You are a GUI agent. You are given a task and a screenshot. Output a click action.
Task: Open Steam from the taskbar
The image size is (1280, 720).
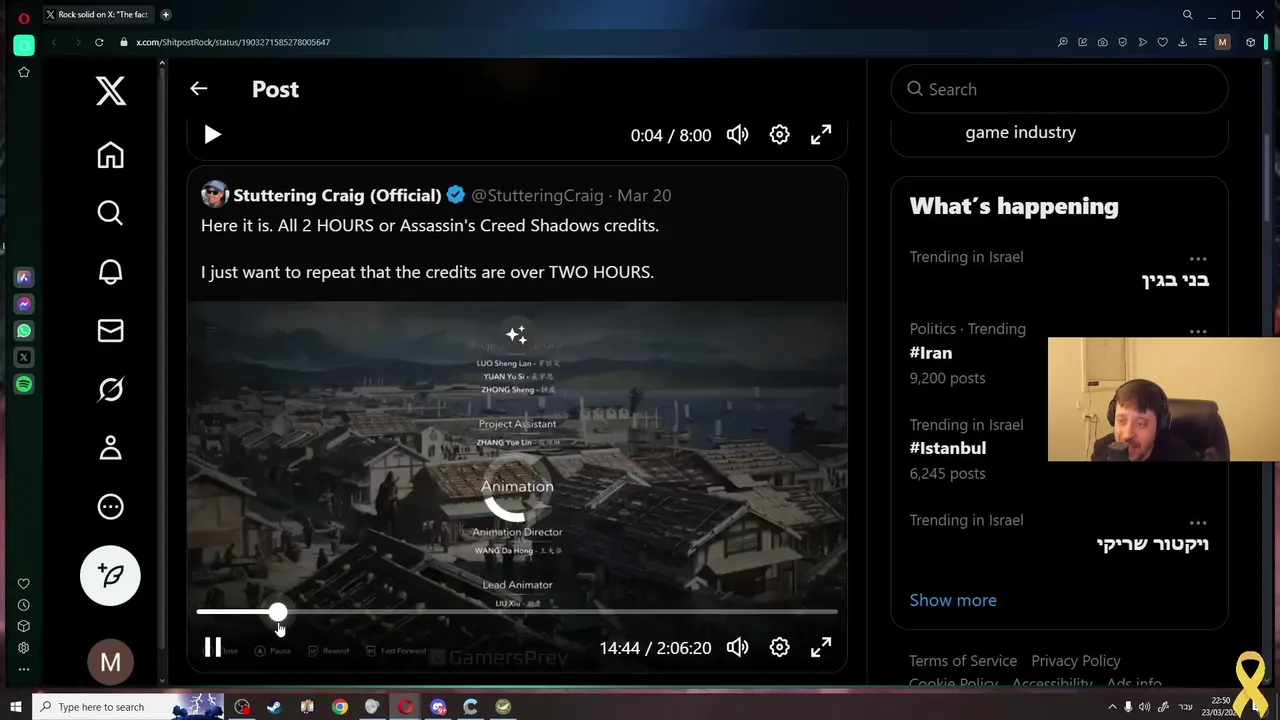click(274, 707)
